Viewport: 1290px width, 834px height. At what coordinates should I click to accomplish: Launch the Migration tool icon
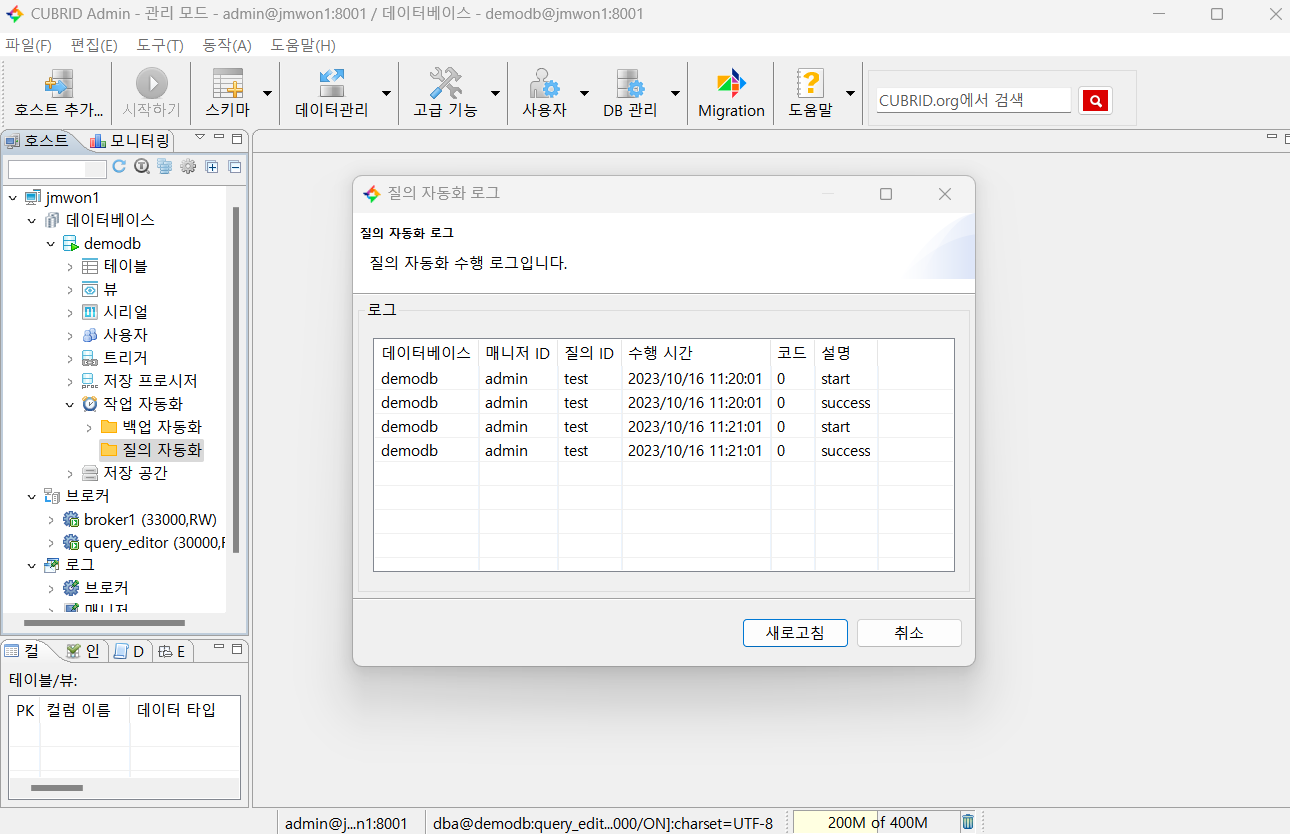click(731, 84)
